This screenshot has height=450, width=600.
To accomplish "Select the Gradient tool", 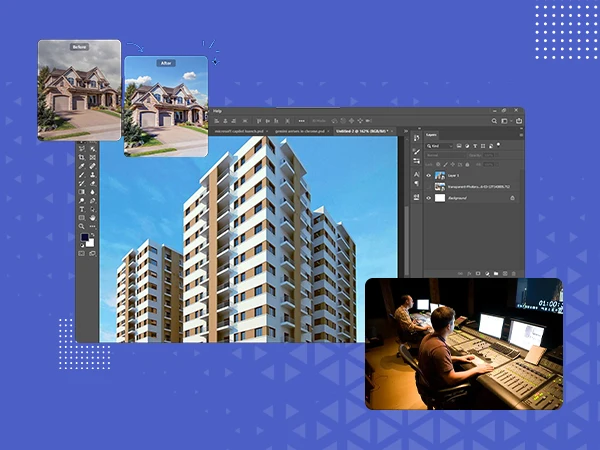I will (x=82, y=192).
